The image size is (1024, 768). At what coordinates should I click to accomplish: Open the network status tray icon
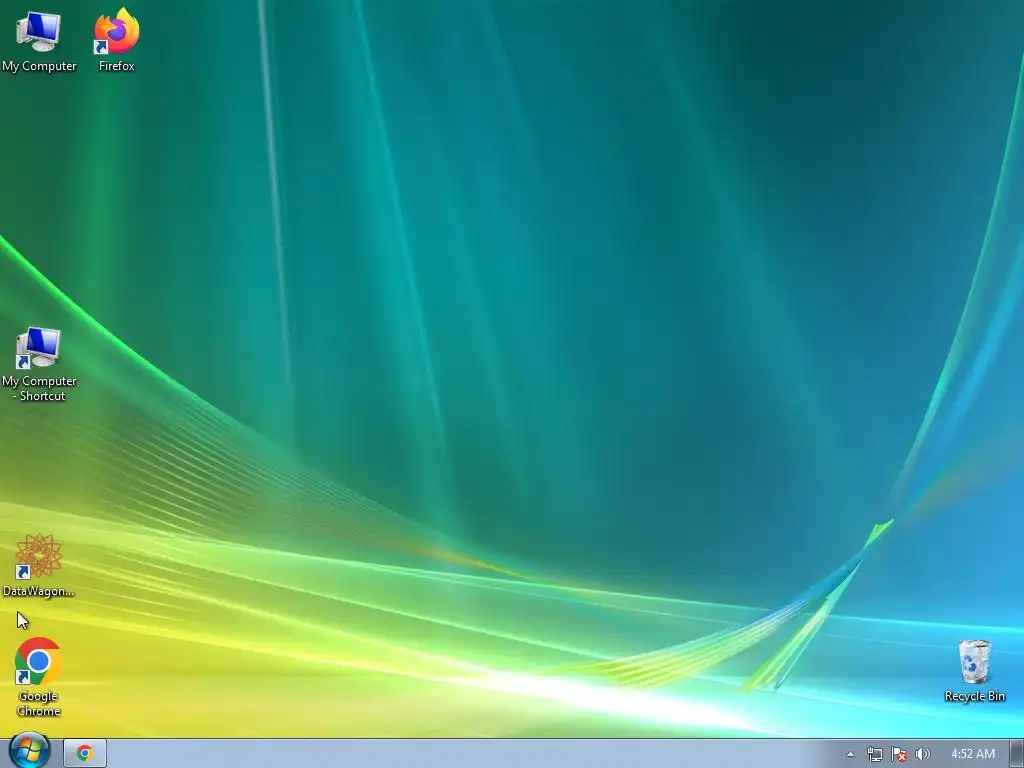coord(874,754)
